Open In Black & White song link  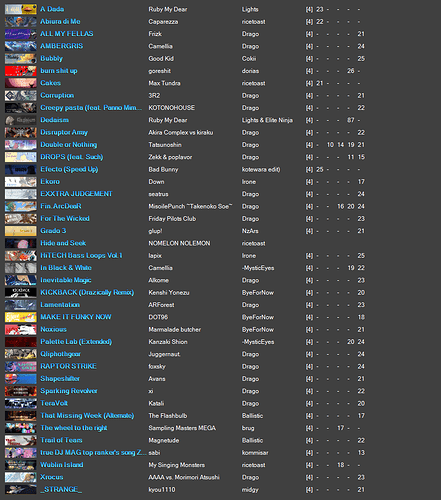tap(66, 268)
